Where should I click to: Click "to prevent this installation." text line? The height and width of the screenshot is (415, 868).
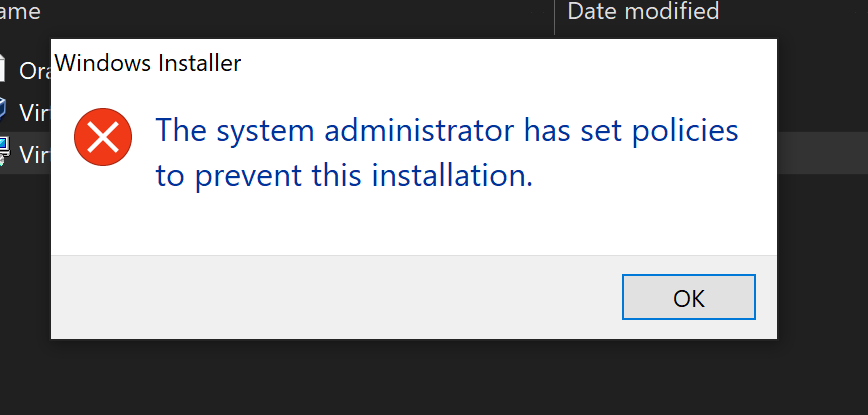[x=344, y=176]
